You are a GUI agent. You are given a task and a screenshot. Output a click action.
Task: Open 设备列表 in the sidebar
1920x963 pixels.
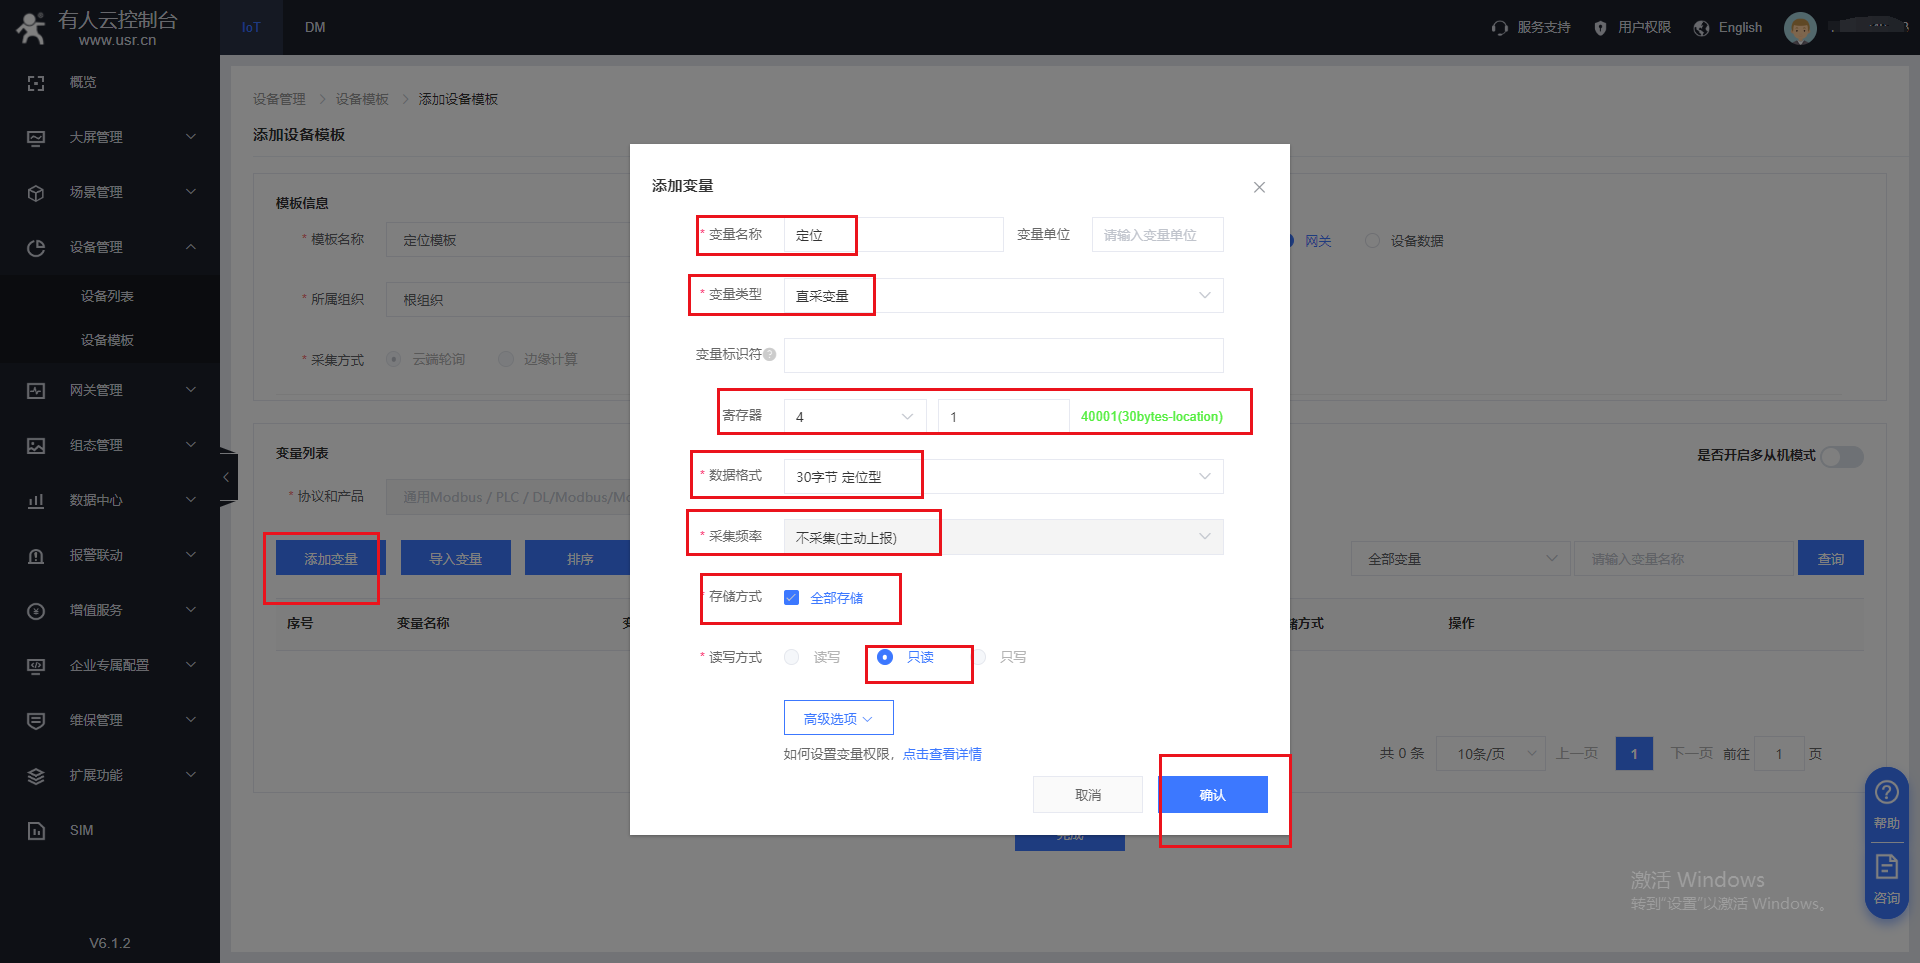coord(107,296)
